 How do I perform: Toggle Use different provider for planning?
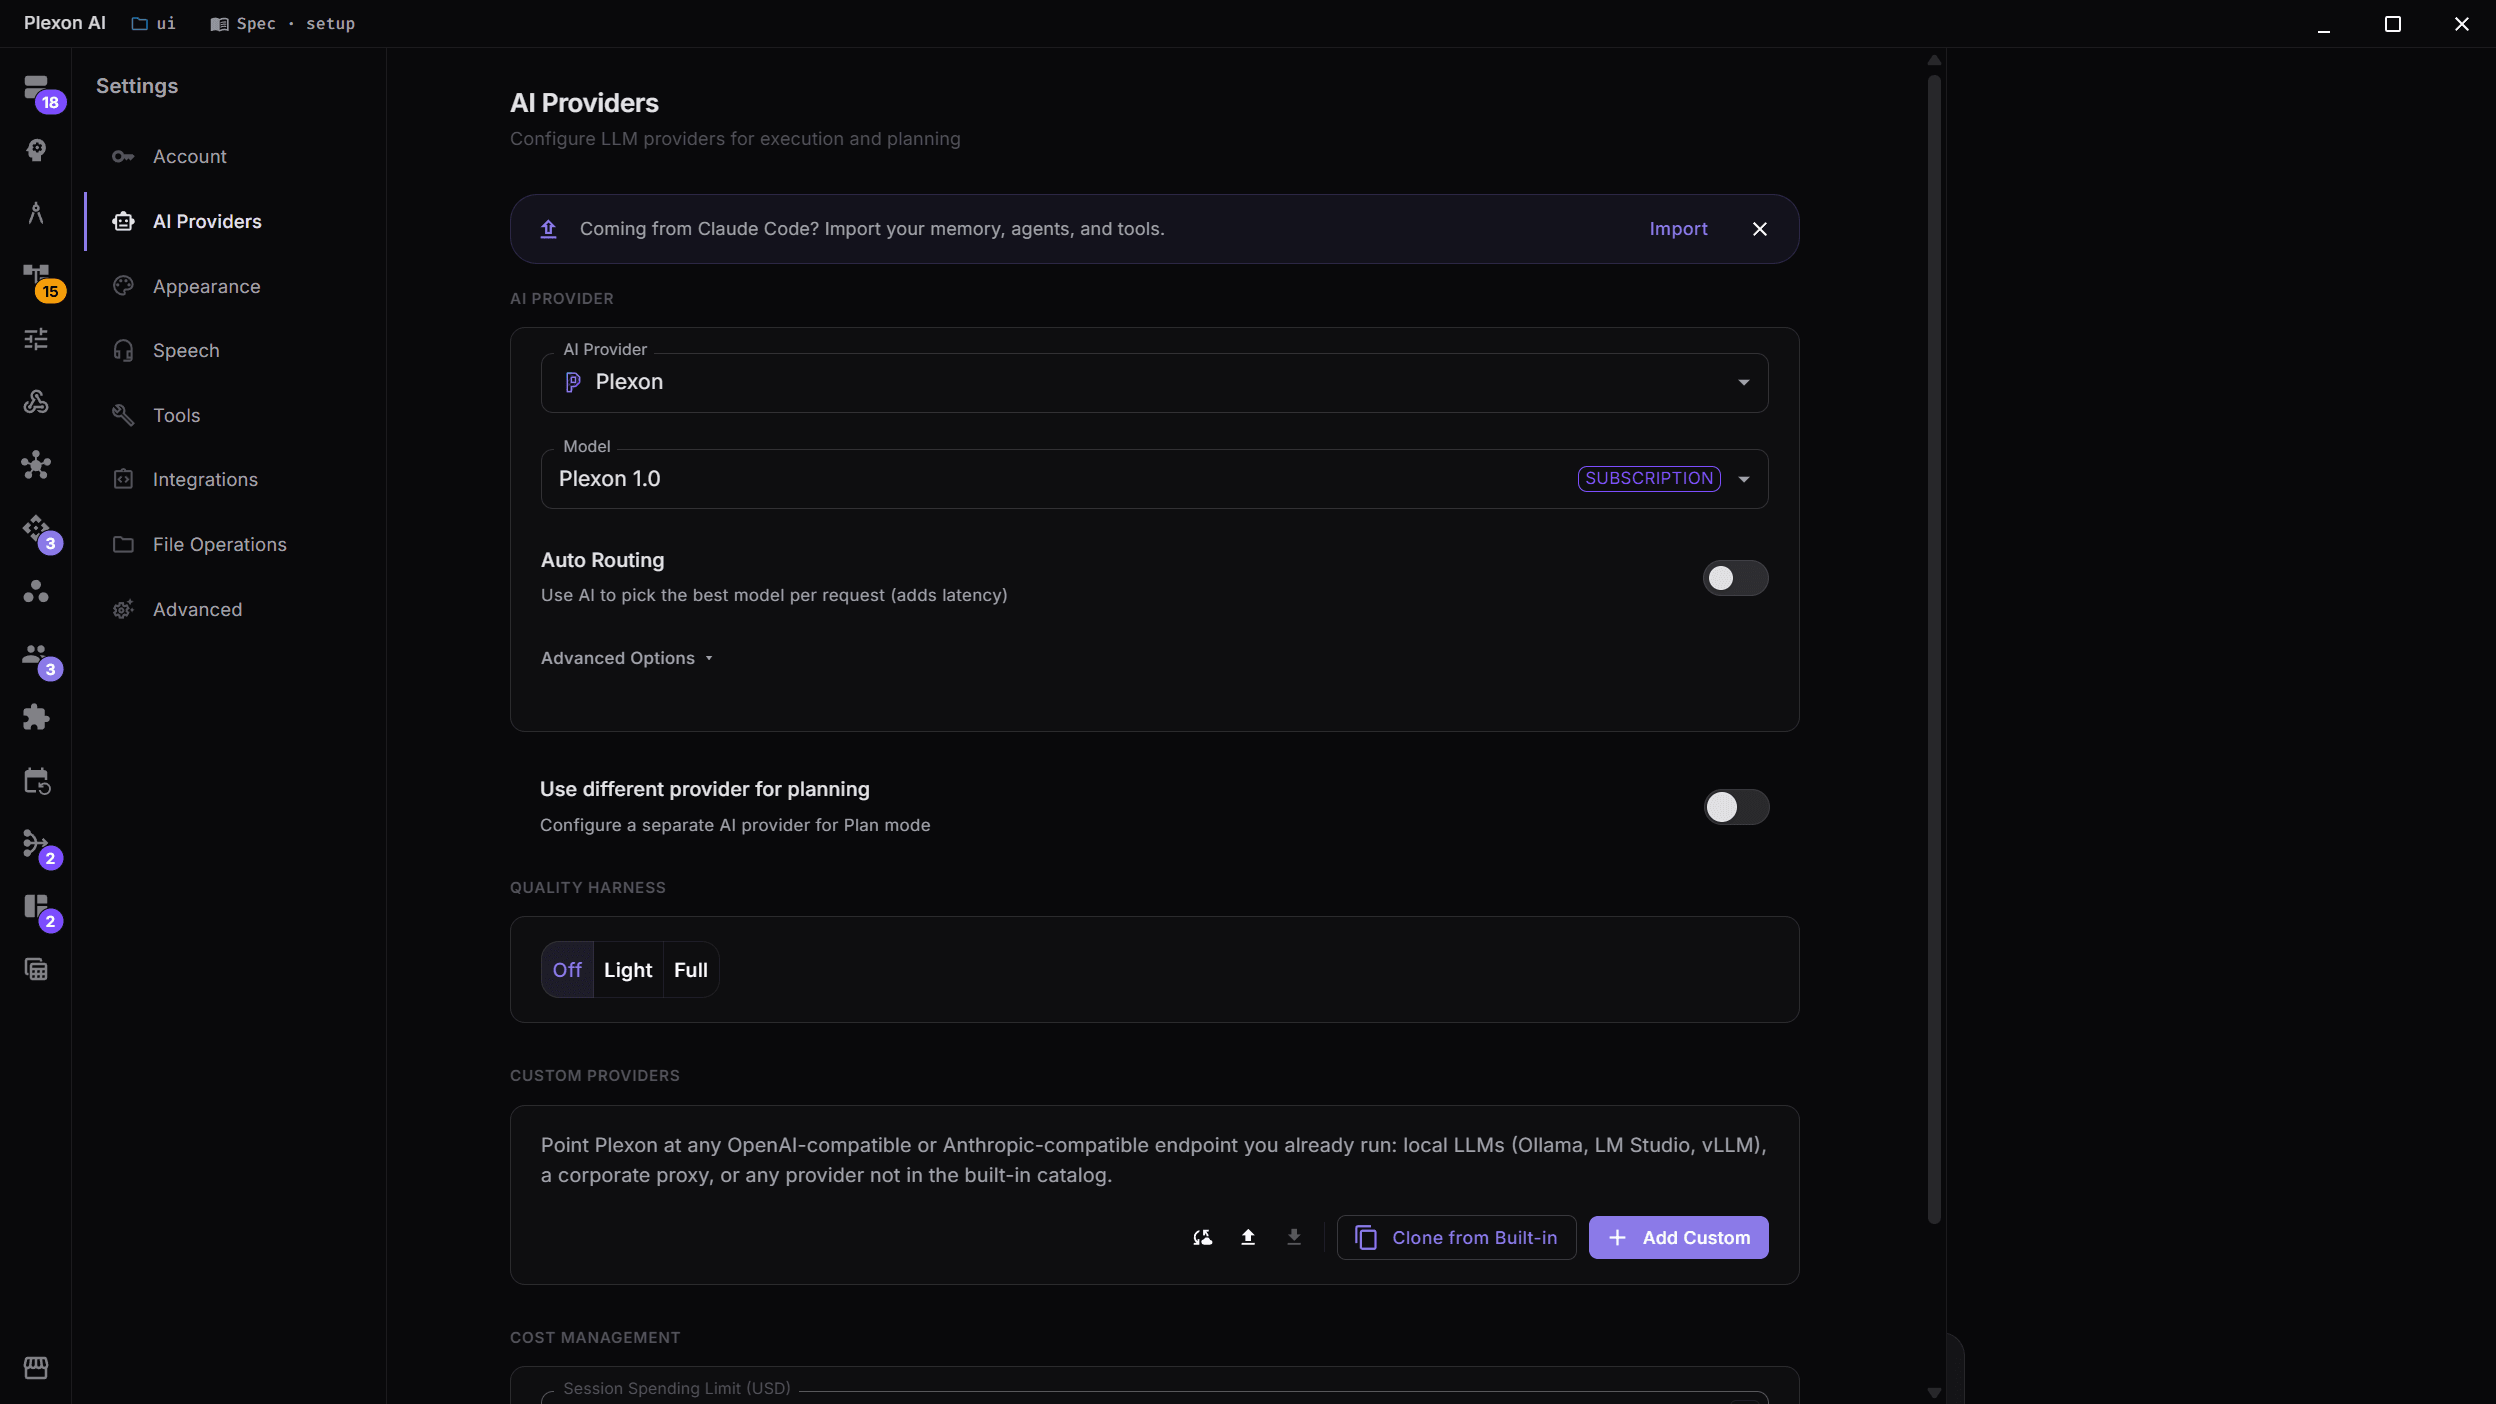tap(1736, 807)
